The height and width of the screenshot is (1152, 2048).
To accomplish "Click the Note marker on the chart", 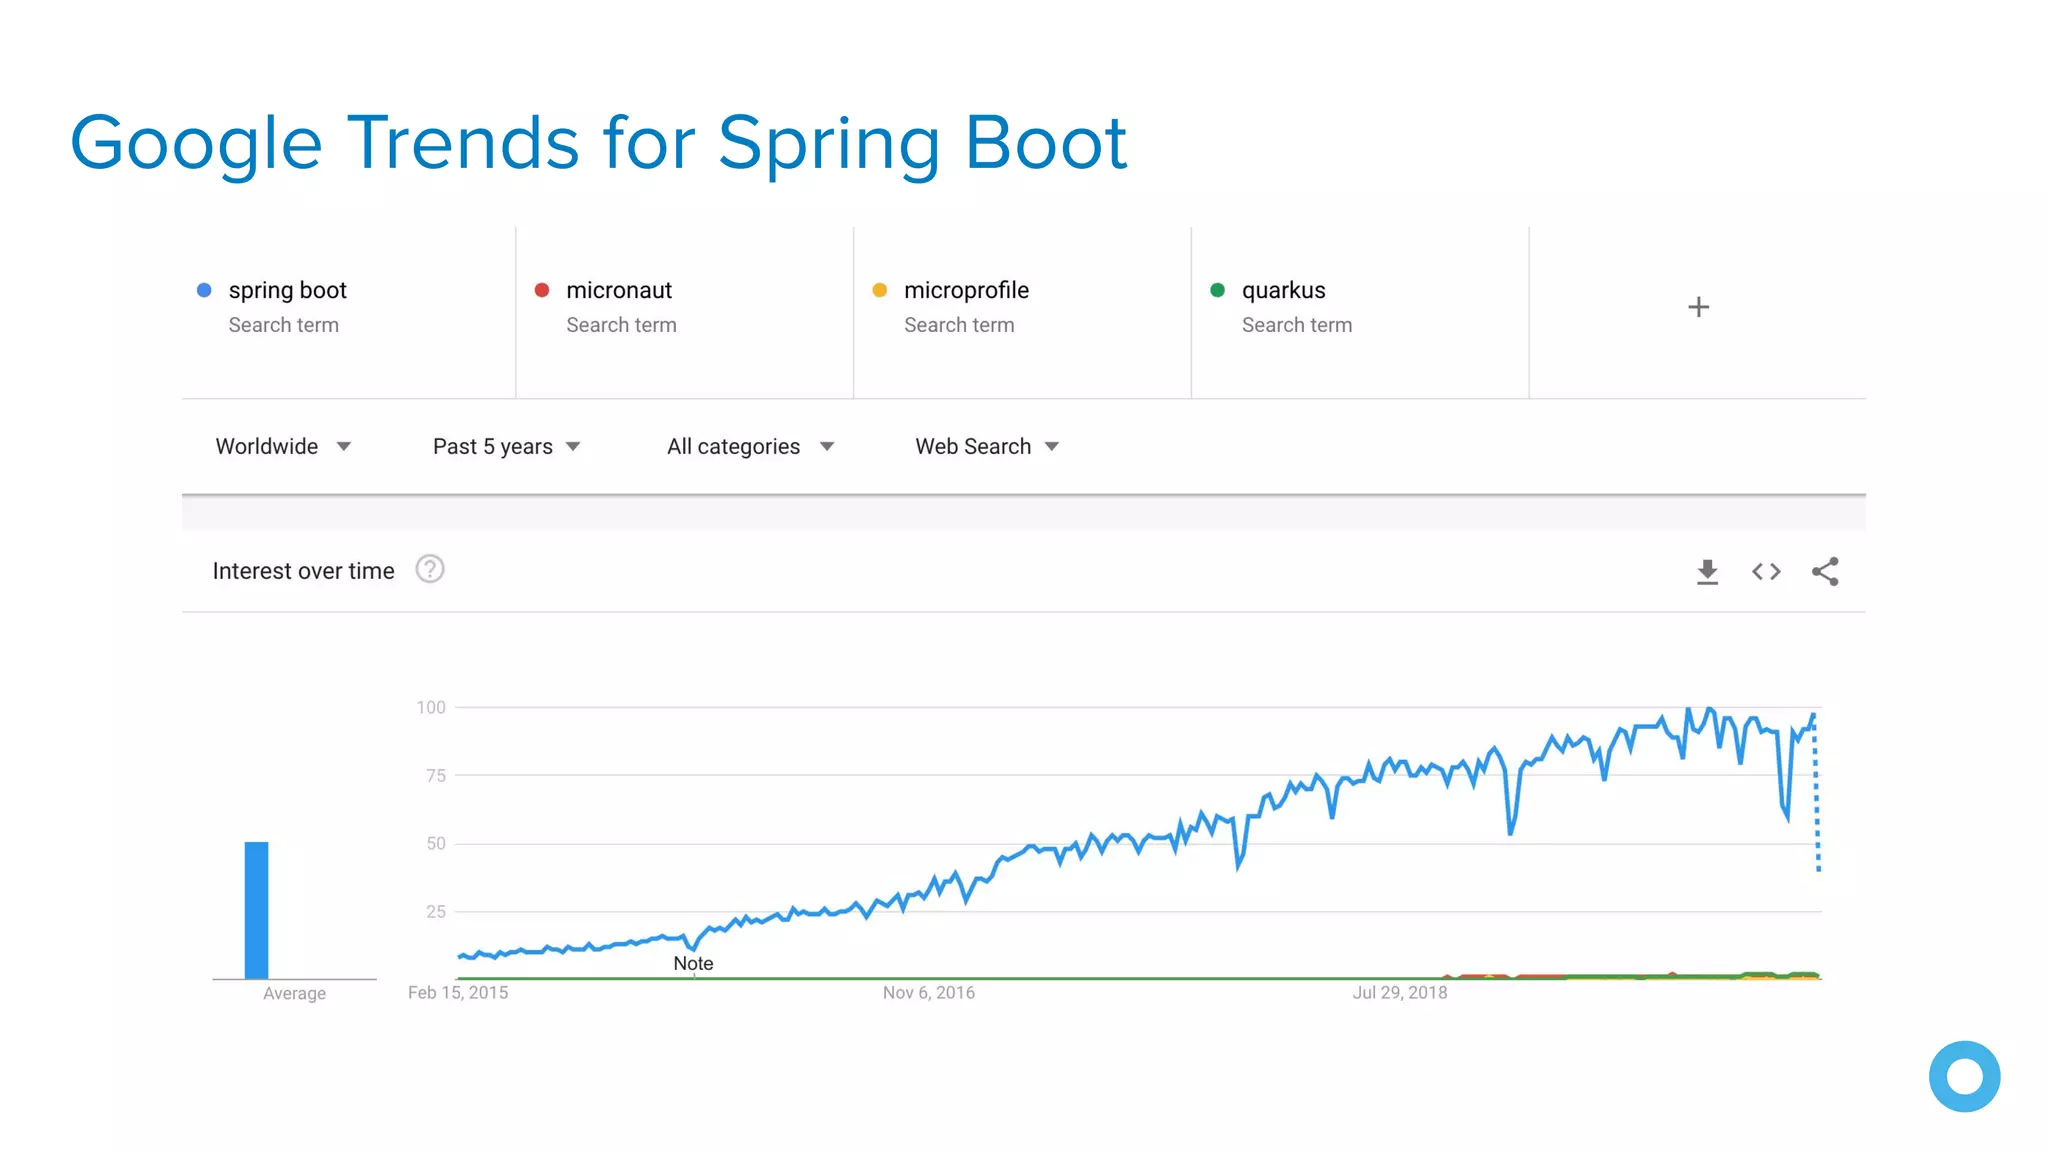I will coord(693,963).
